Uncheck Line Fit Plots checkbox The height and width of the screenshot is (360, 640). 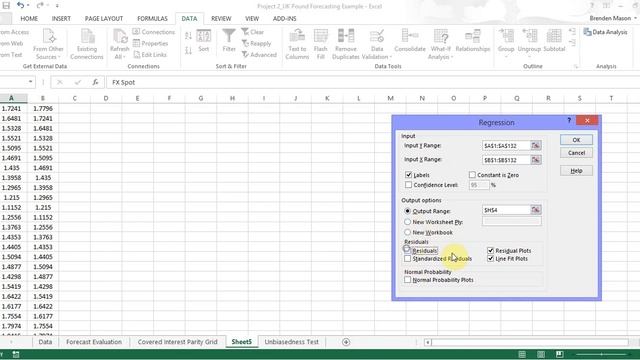[x=491, y=259]
